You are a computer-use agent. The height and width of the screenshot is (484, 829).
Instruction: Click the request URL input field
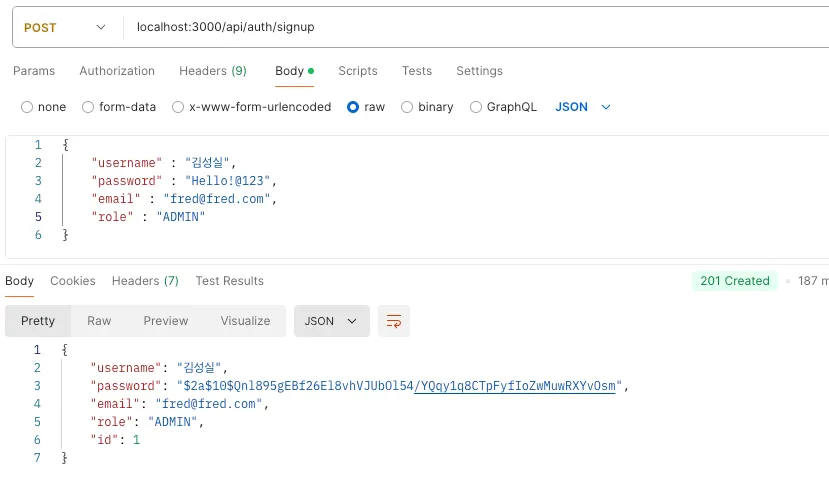click(470, 27)
